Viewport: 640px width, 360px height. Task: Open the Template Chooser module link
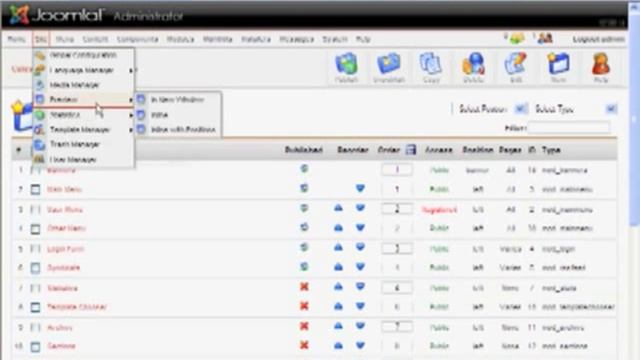point(77,307)
